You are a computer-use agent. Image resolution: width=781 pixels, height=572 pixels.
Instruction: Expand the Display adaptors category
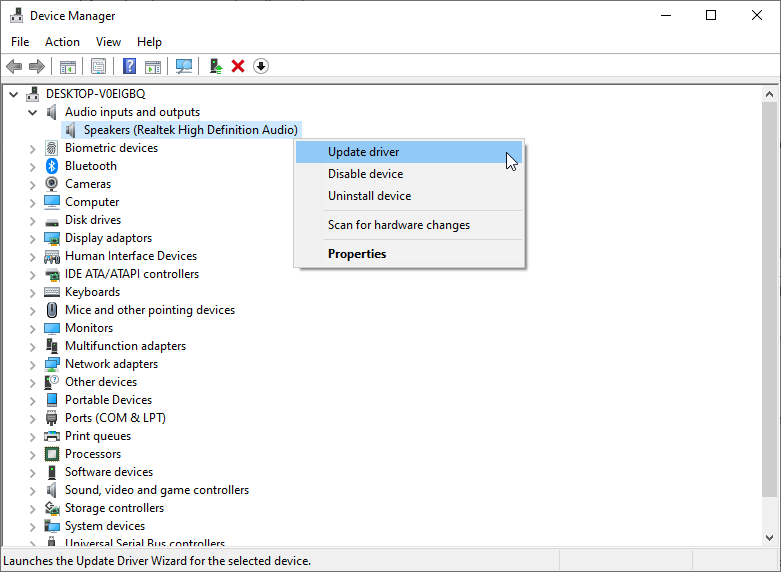point(33,238)
